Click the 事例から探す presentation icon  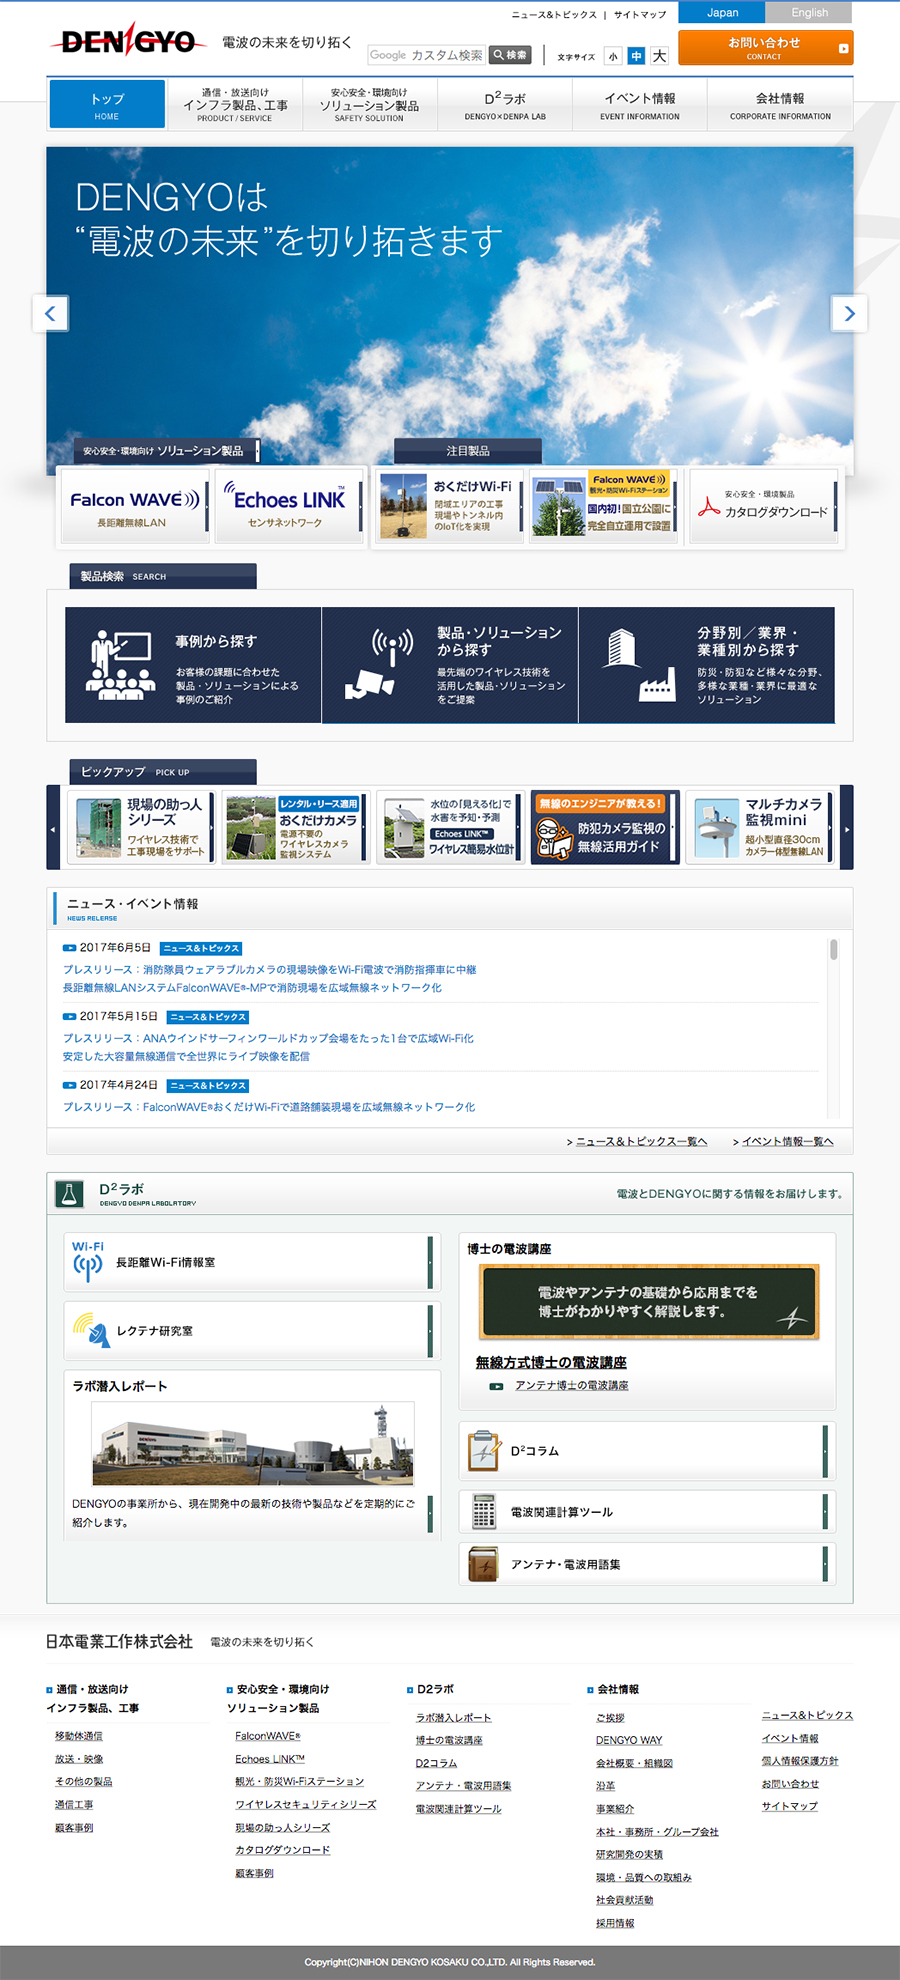point(120,664)
